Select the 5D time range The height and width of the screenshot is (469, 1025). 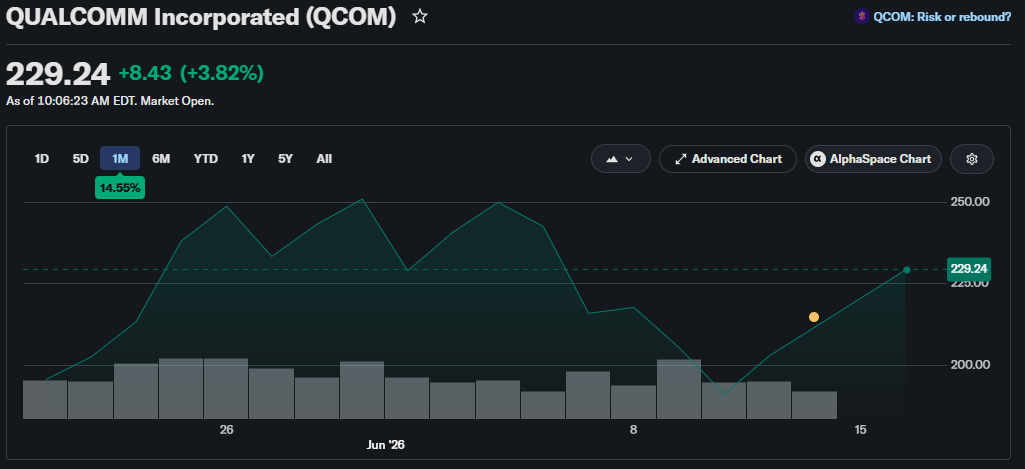coord(80,159)
